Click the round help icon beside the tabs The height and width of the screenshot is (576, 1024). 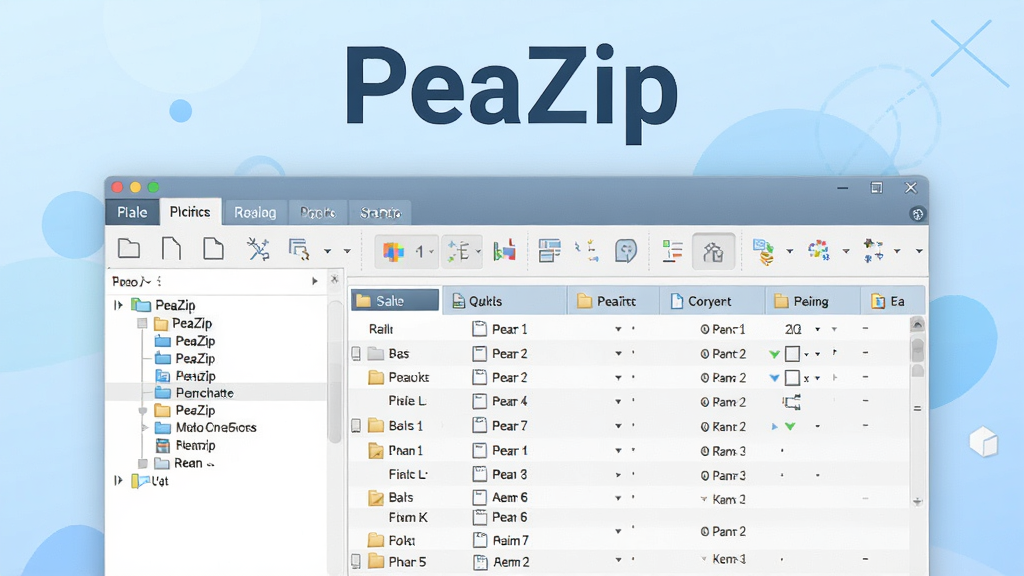point(917,214)
